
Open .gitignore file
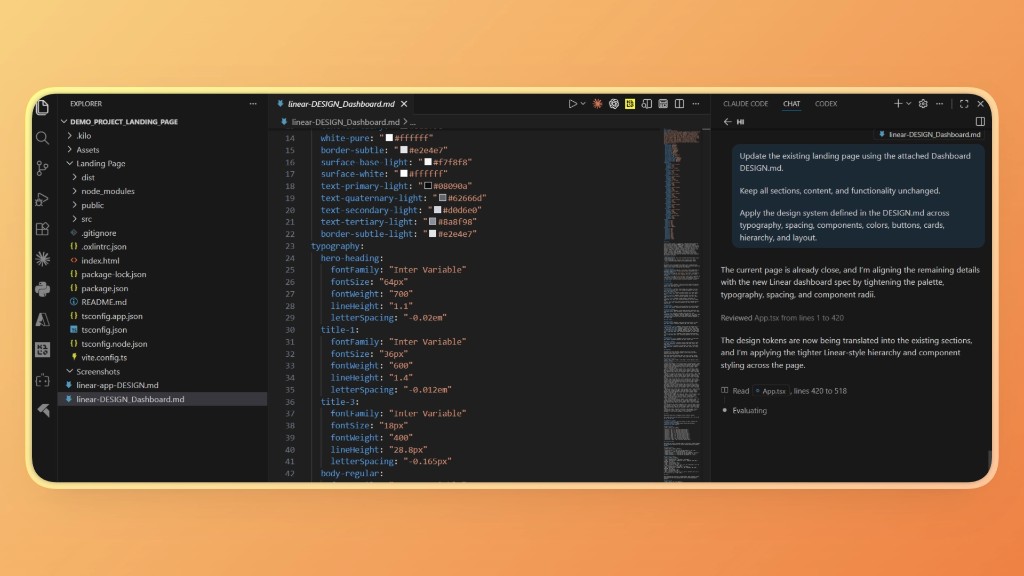(99, 232)
